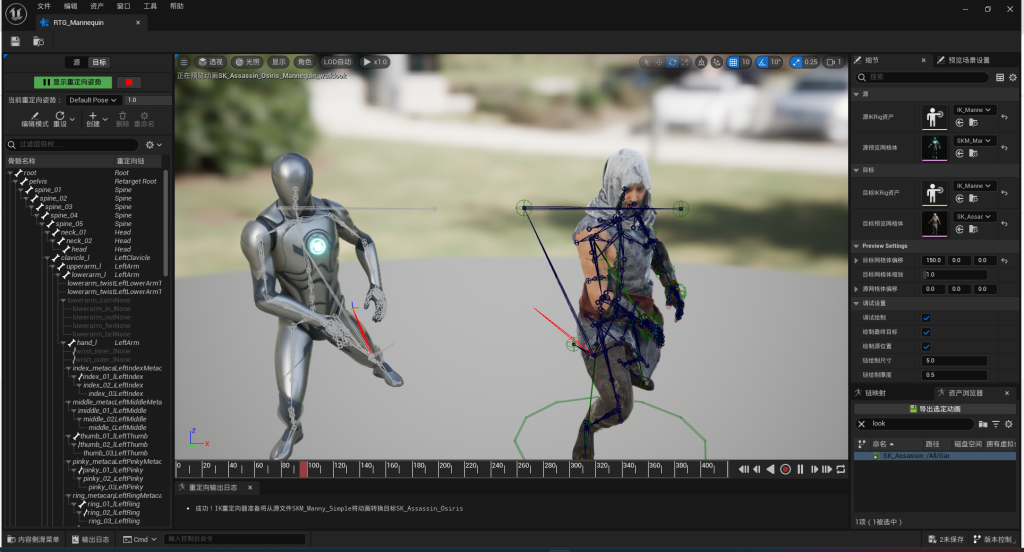1024x552 pixels.
Task: Click the delete pose trash icon
Action: tap(122, 116)
